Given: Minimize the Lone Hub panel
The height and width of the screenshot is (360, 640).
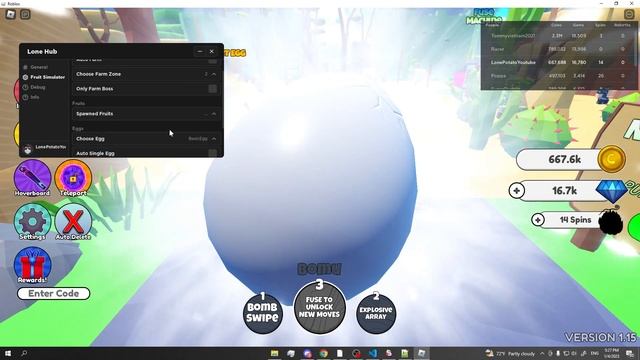Looking at the screenshot, I should 200,51.
